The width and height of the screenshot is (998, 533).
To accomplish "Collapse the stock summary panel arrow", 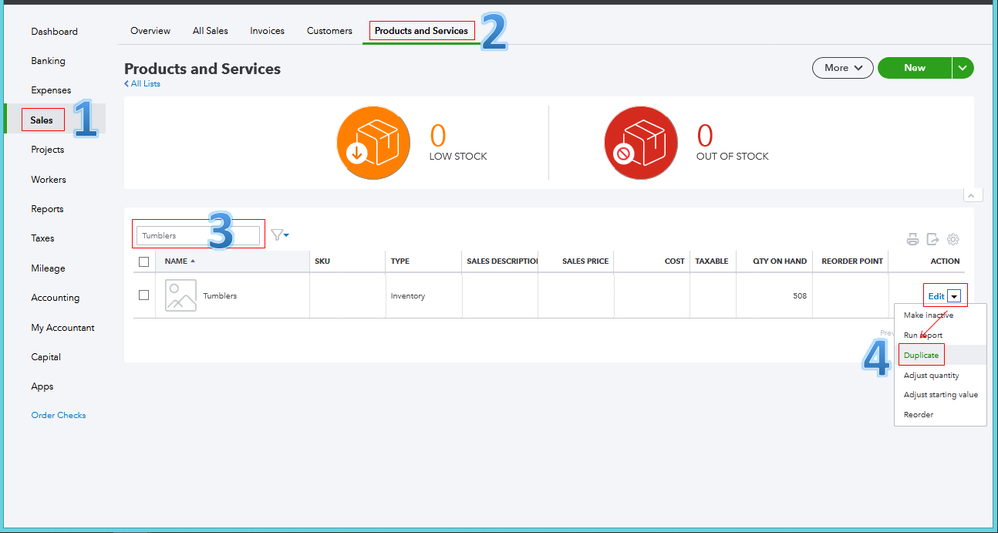I will coord(969,195).
